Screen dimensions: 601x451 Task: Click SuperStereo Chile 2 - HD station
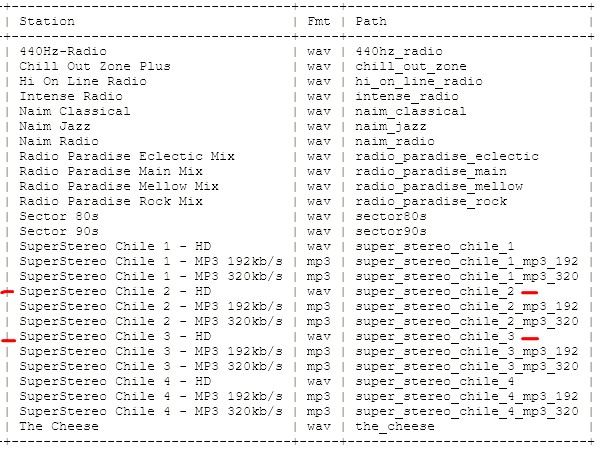(115, 291)
